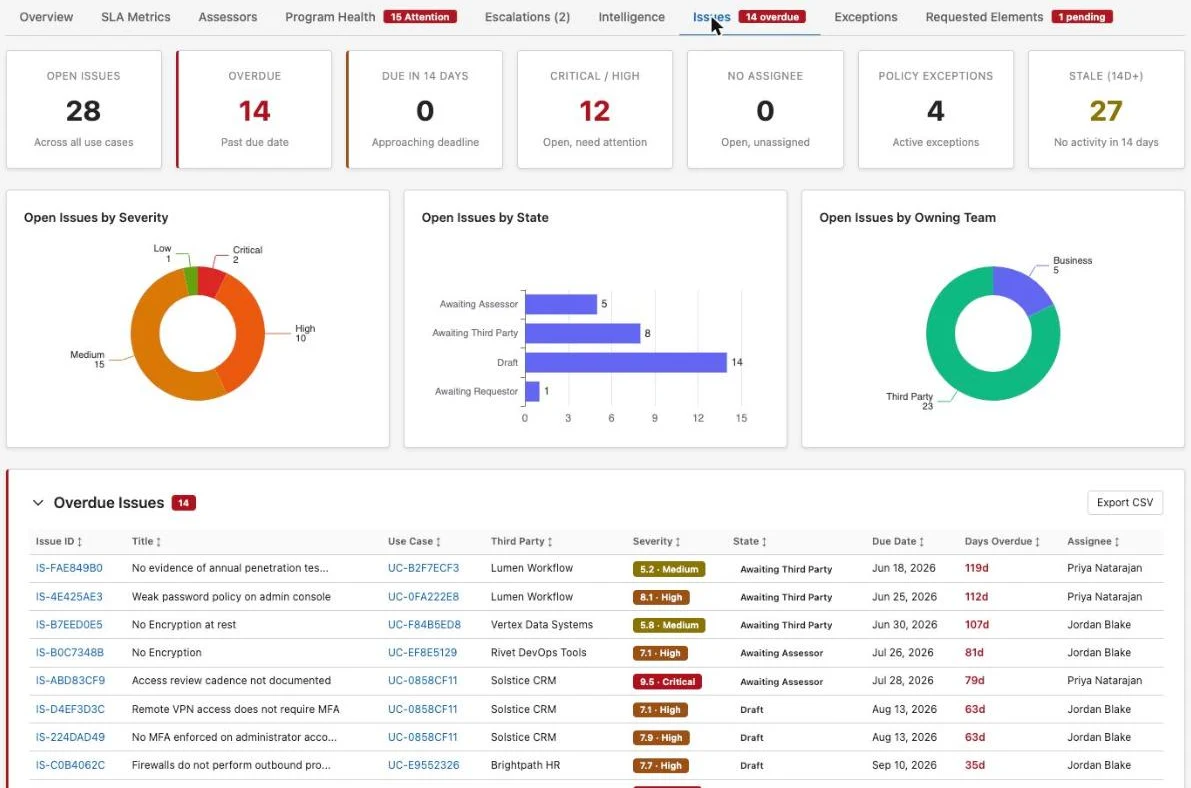
Task: Click the Critical / High 12 card
Action: (595, 109)
